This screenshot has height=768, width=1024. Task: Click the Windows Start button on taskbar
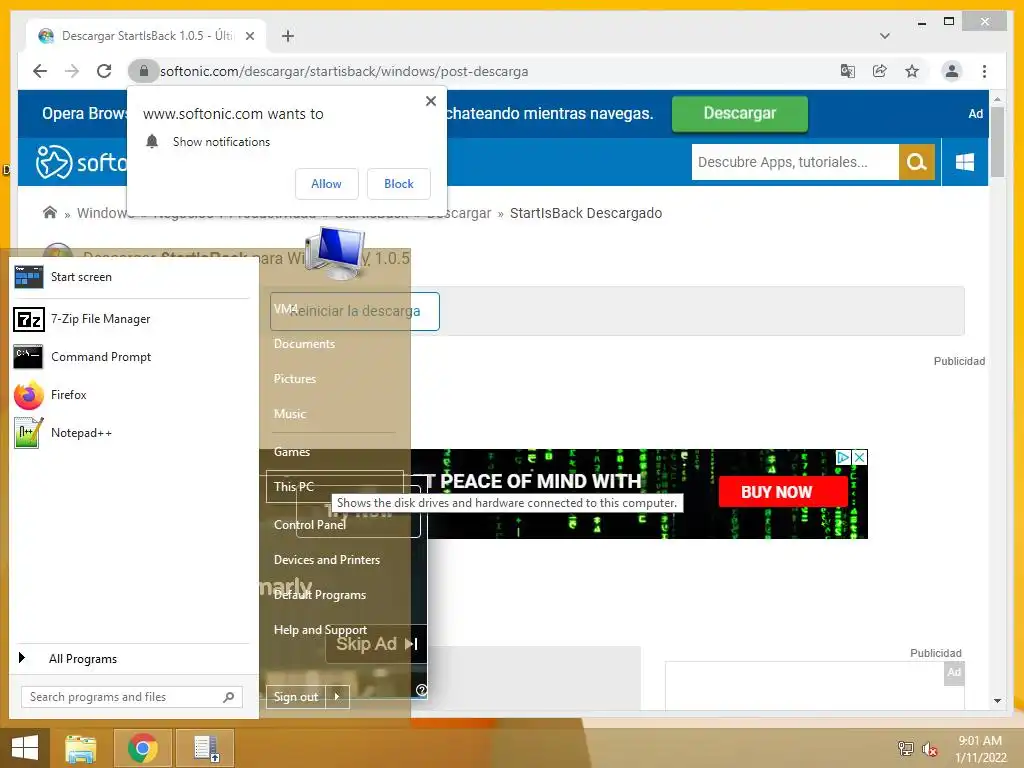(x=25, y=748)
